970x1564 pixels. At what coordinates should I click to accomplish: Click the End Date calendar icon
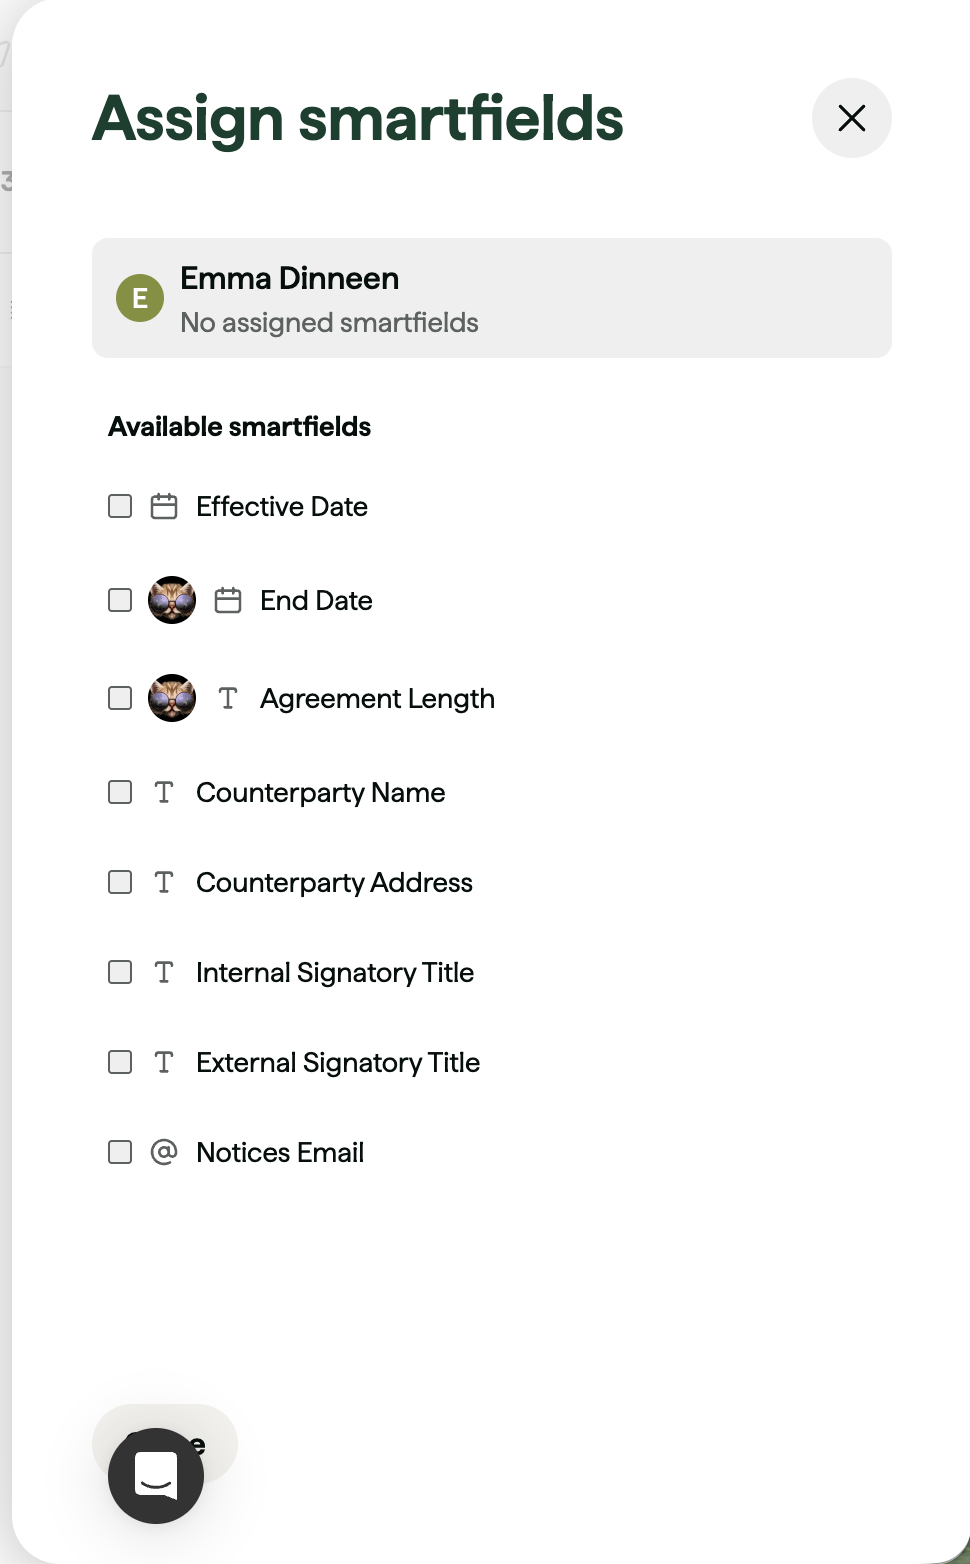click(x=228, y=600)
